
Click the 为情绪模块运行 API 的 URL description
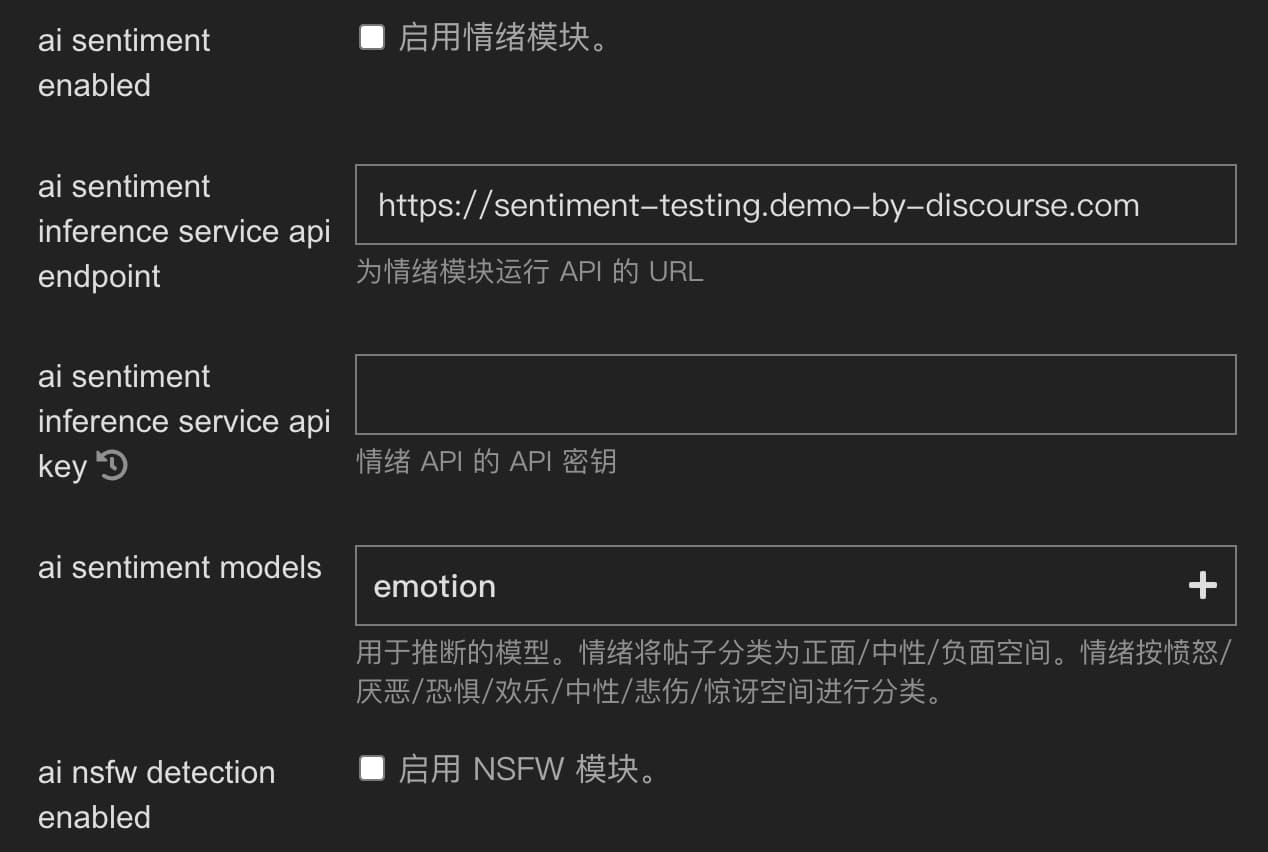[530, 271]
